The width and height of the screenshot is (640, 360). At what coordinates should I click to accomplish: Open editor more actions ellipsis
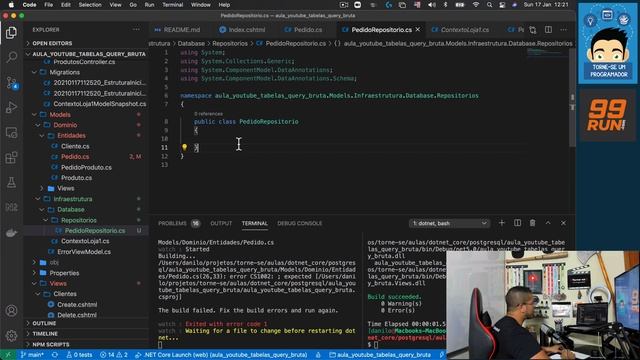(563, 30)
